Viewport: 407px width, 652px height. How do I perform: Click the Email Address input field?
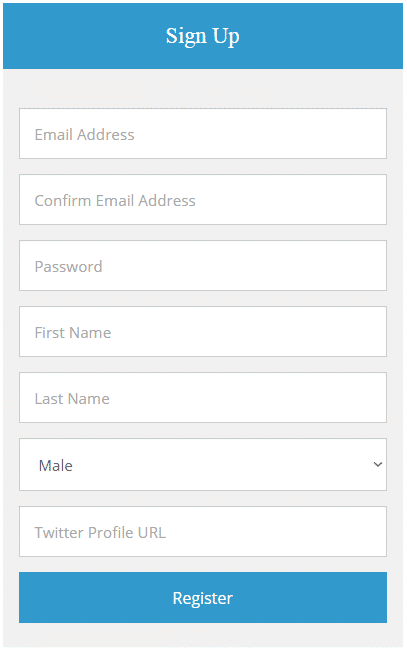(203, 133)
